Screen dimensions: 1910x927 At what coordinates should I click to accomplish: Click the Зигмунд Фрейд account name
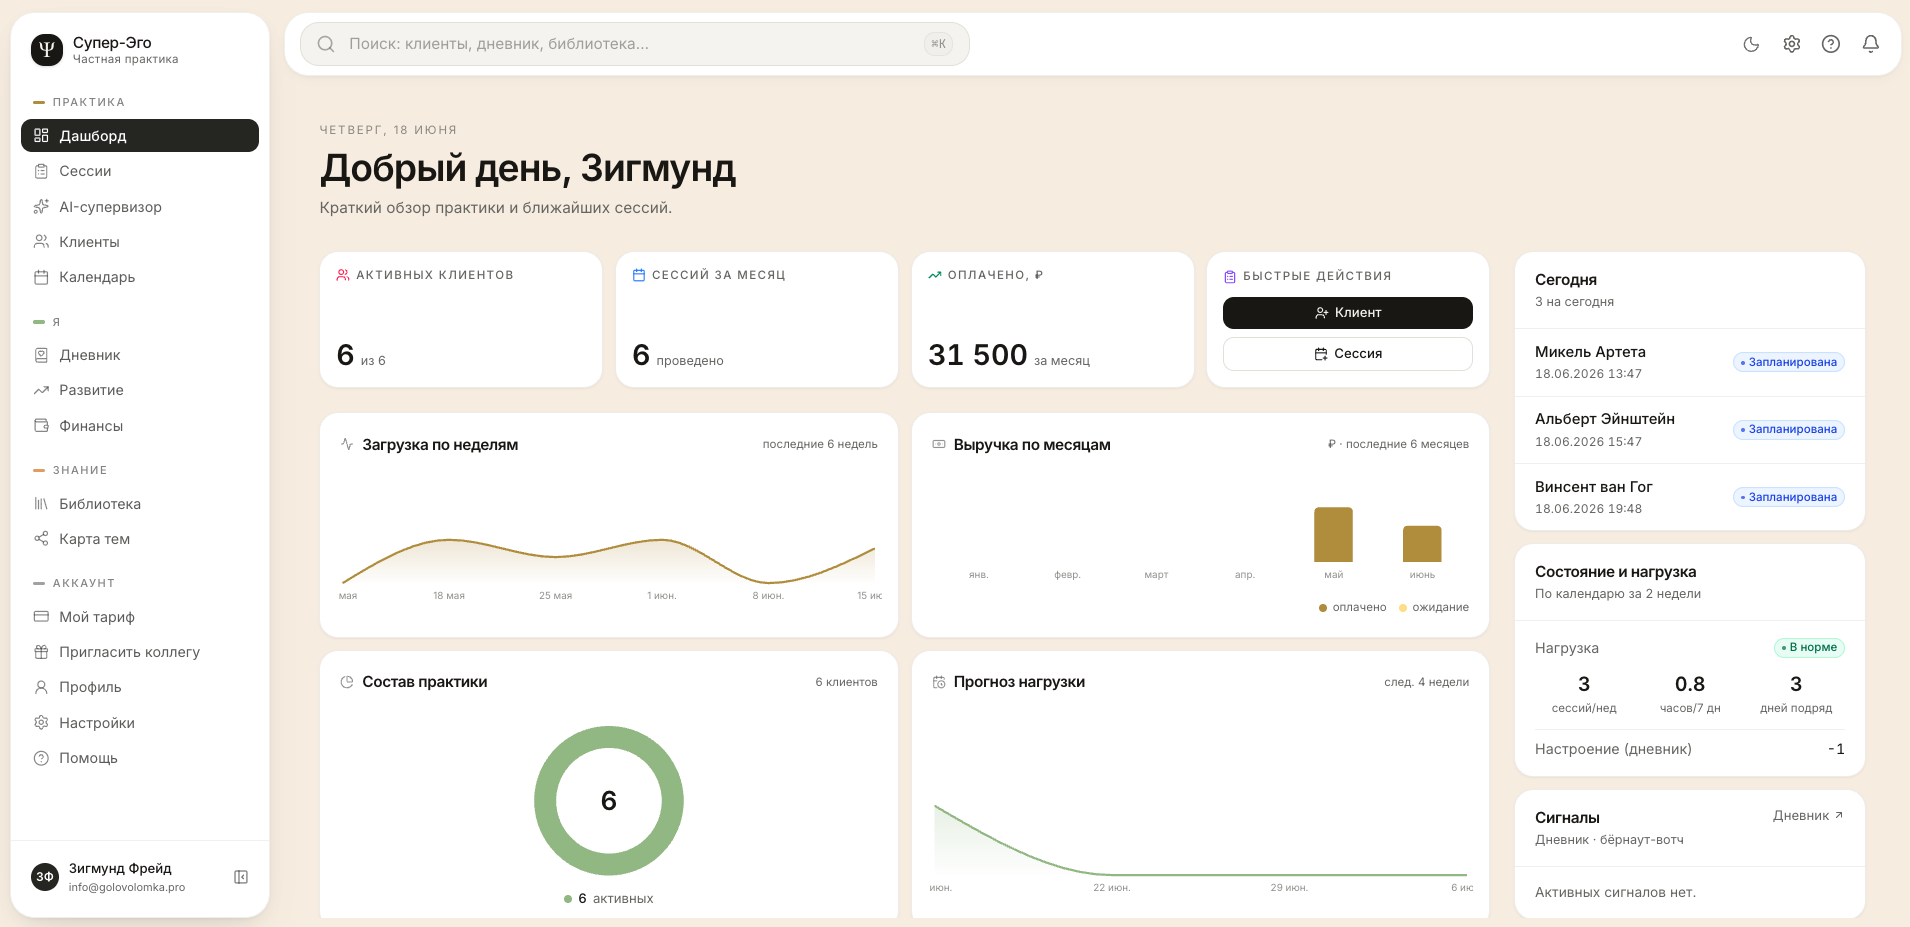(120, 868)
